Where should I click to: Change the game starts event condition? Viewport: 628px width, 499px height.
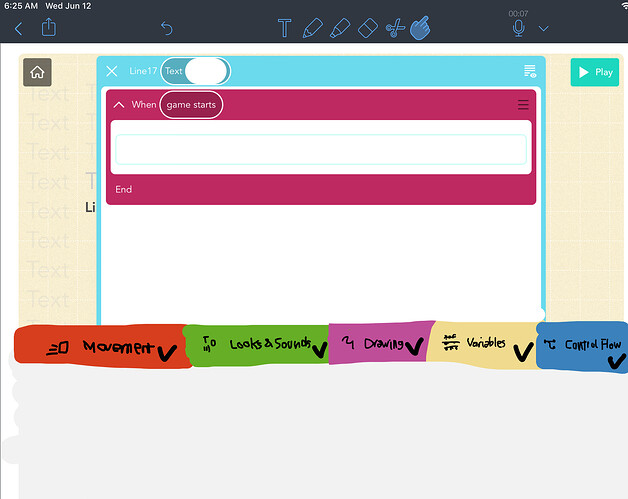[191, 105]
